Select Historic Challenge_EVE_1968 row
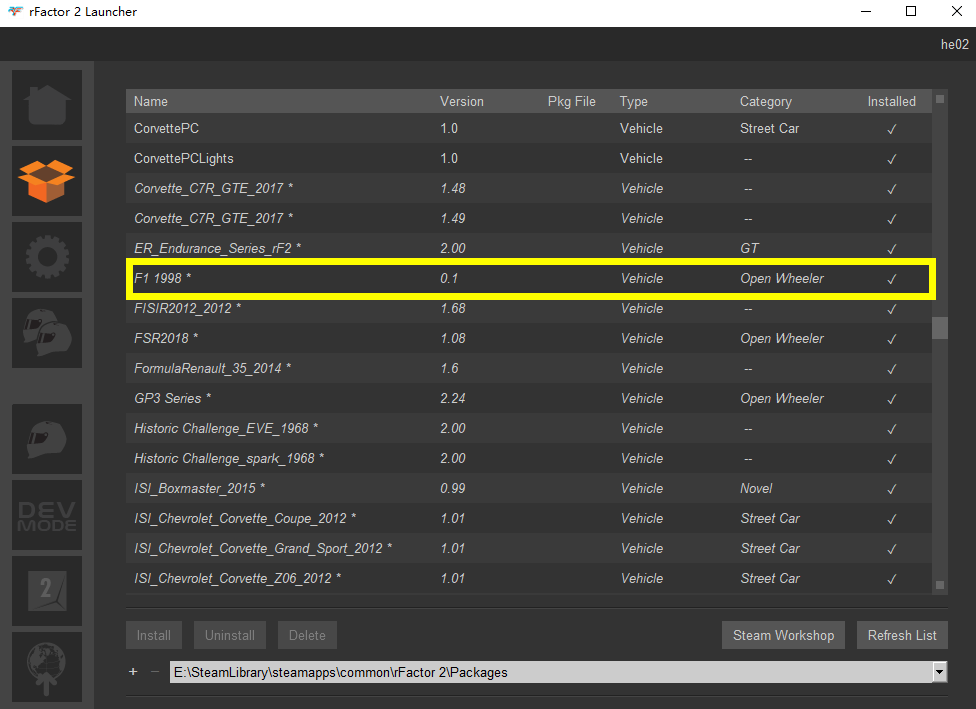The image size is (976, 709). click(528, 428)
